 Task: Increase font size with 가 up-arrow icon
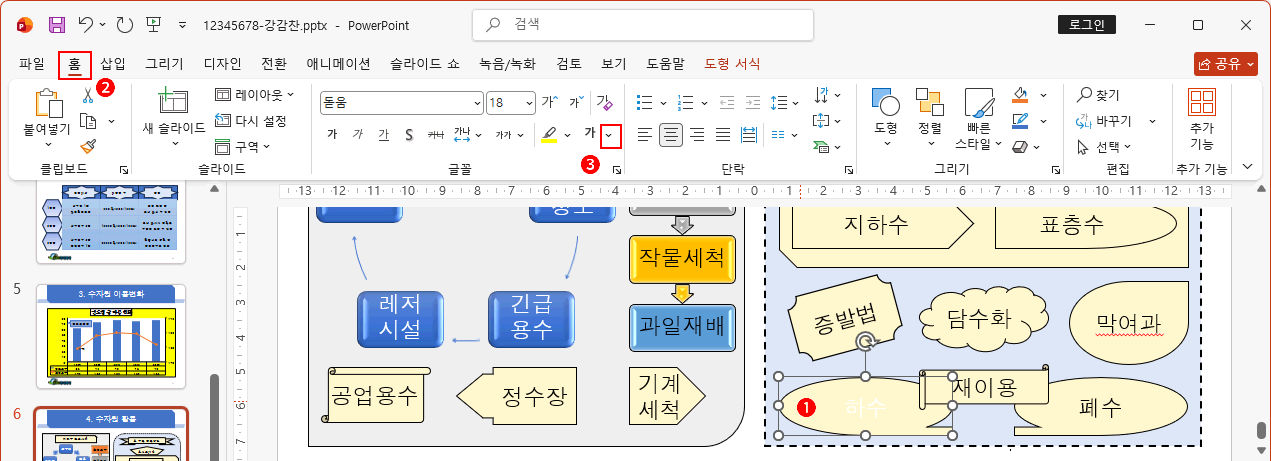click(549, 102)
